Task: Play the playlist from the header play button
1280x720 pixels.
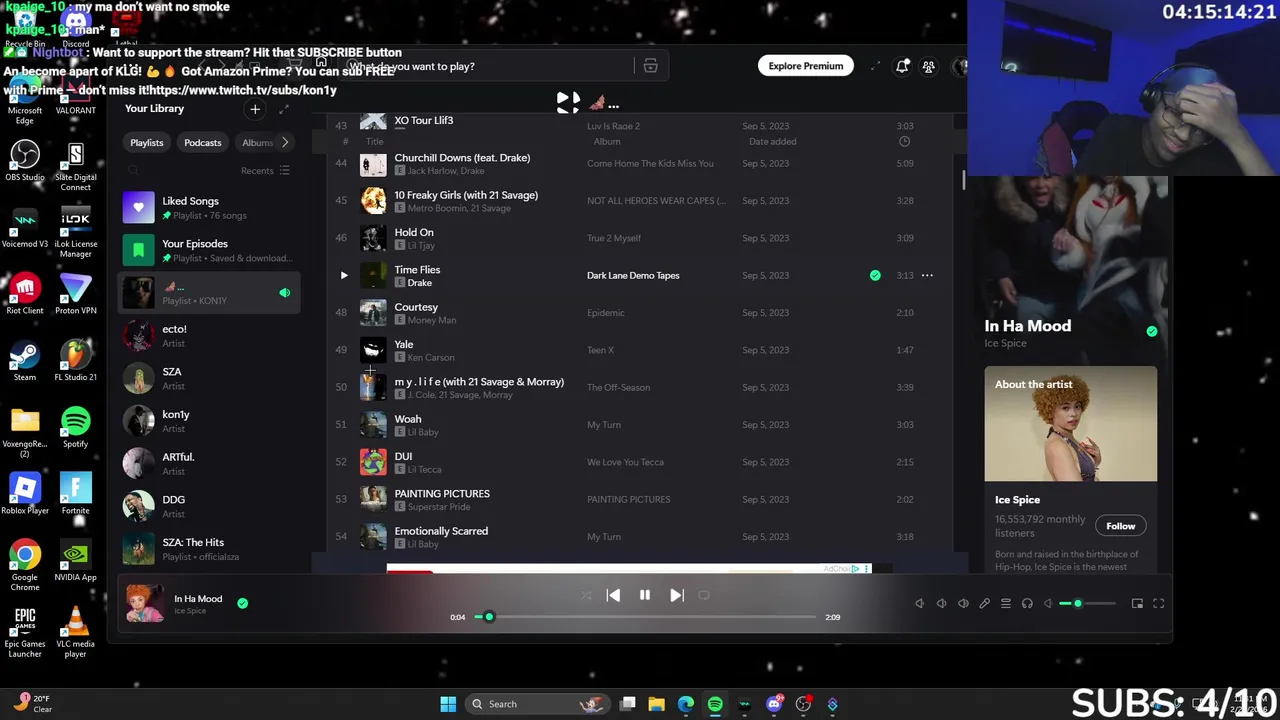Action: click(x=568, y=101)
